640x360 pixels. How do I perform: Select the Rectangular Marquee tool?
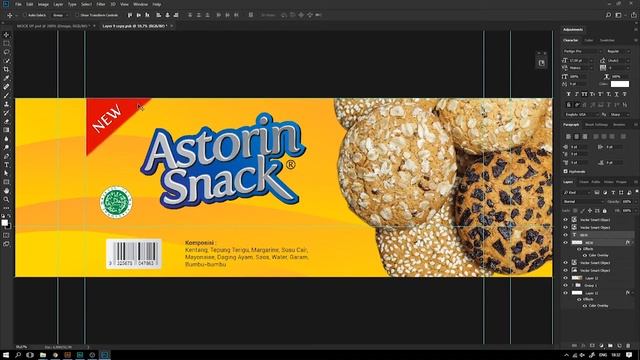pos(6,43)
